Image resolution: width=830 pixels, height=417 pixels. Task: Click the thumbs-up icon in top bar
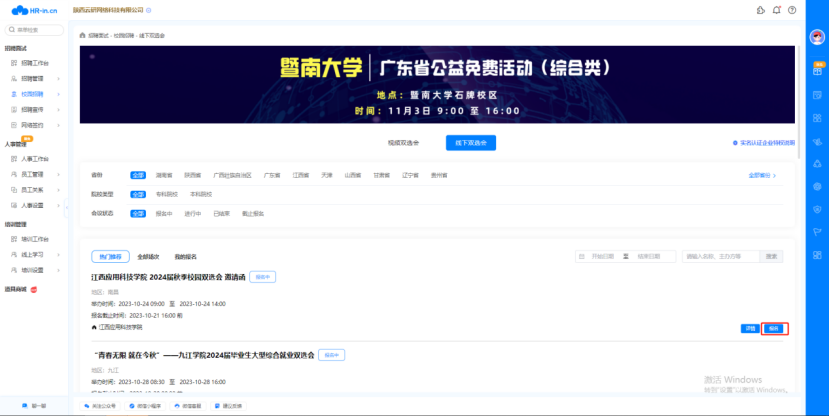[761, 11]
